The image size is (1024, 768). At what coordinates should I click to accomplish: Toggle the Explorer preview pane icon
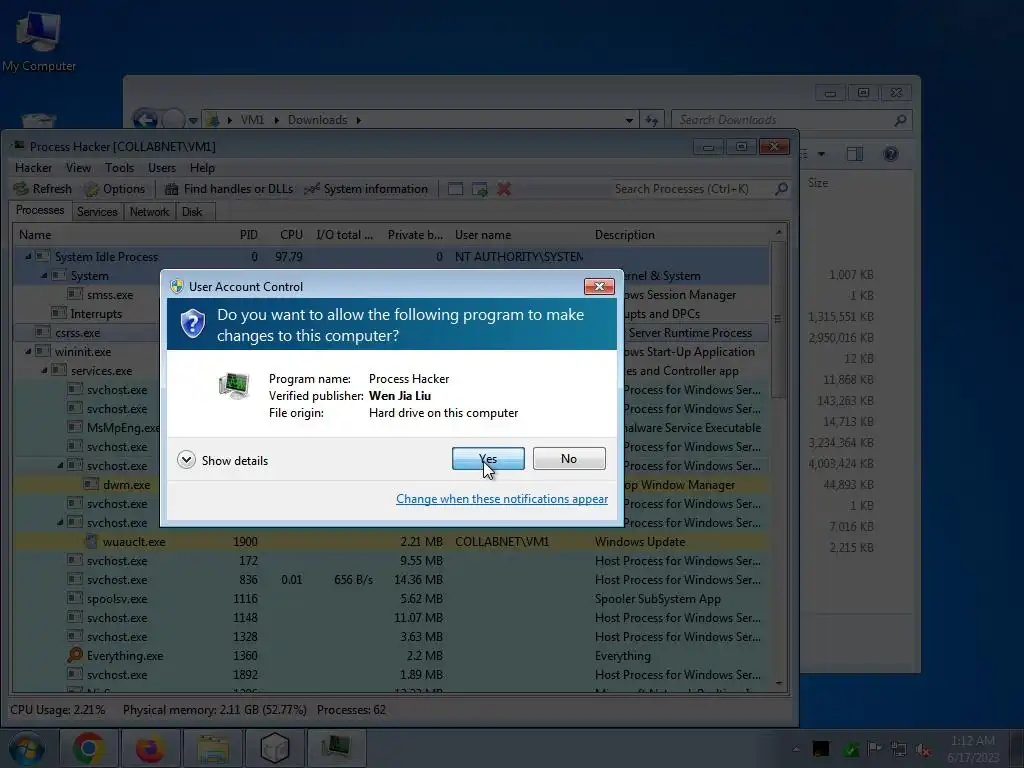pos(854,154)
